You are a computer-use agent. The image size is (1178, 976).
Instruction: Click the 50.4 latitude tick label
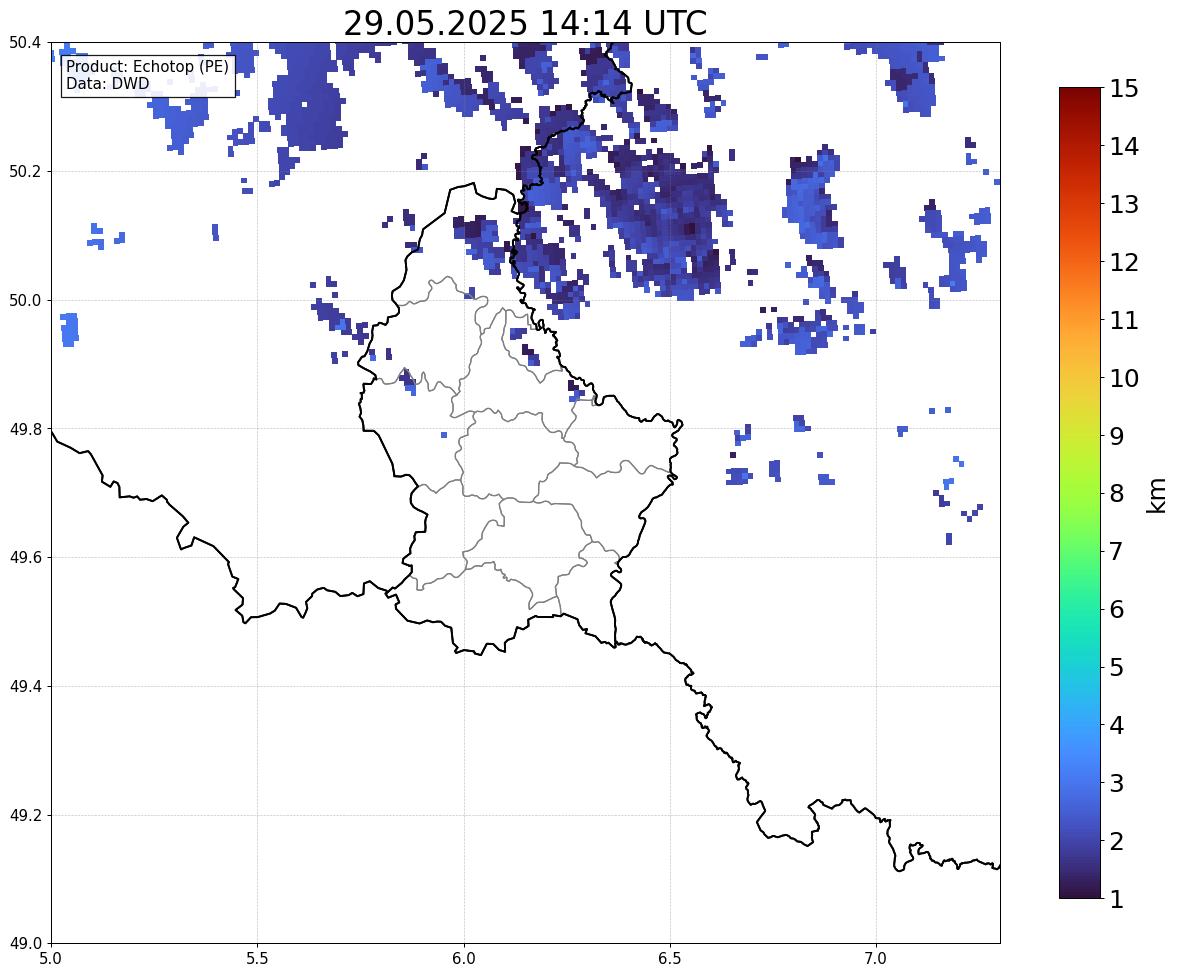24,43
